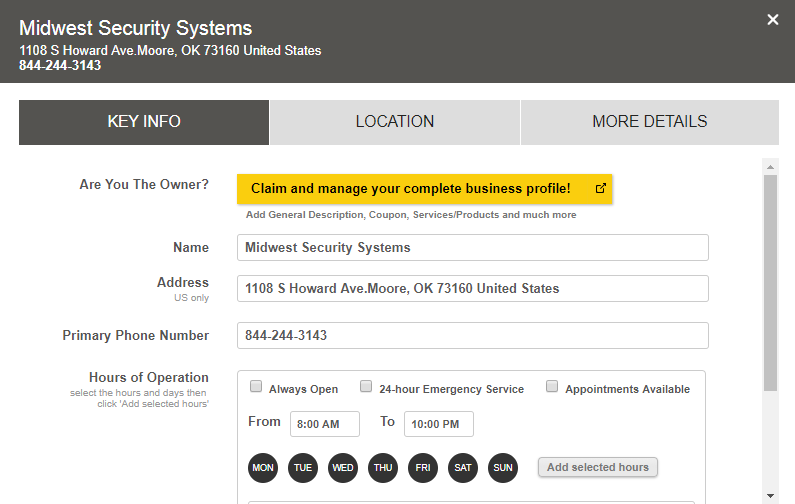Check 24-hour Emergency Service option
The height and width of the screenshot is (504, 795).
point(366,387)
